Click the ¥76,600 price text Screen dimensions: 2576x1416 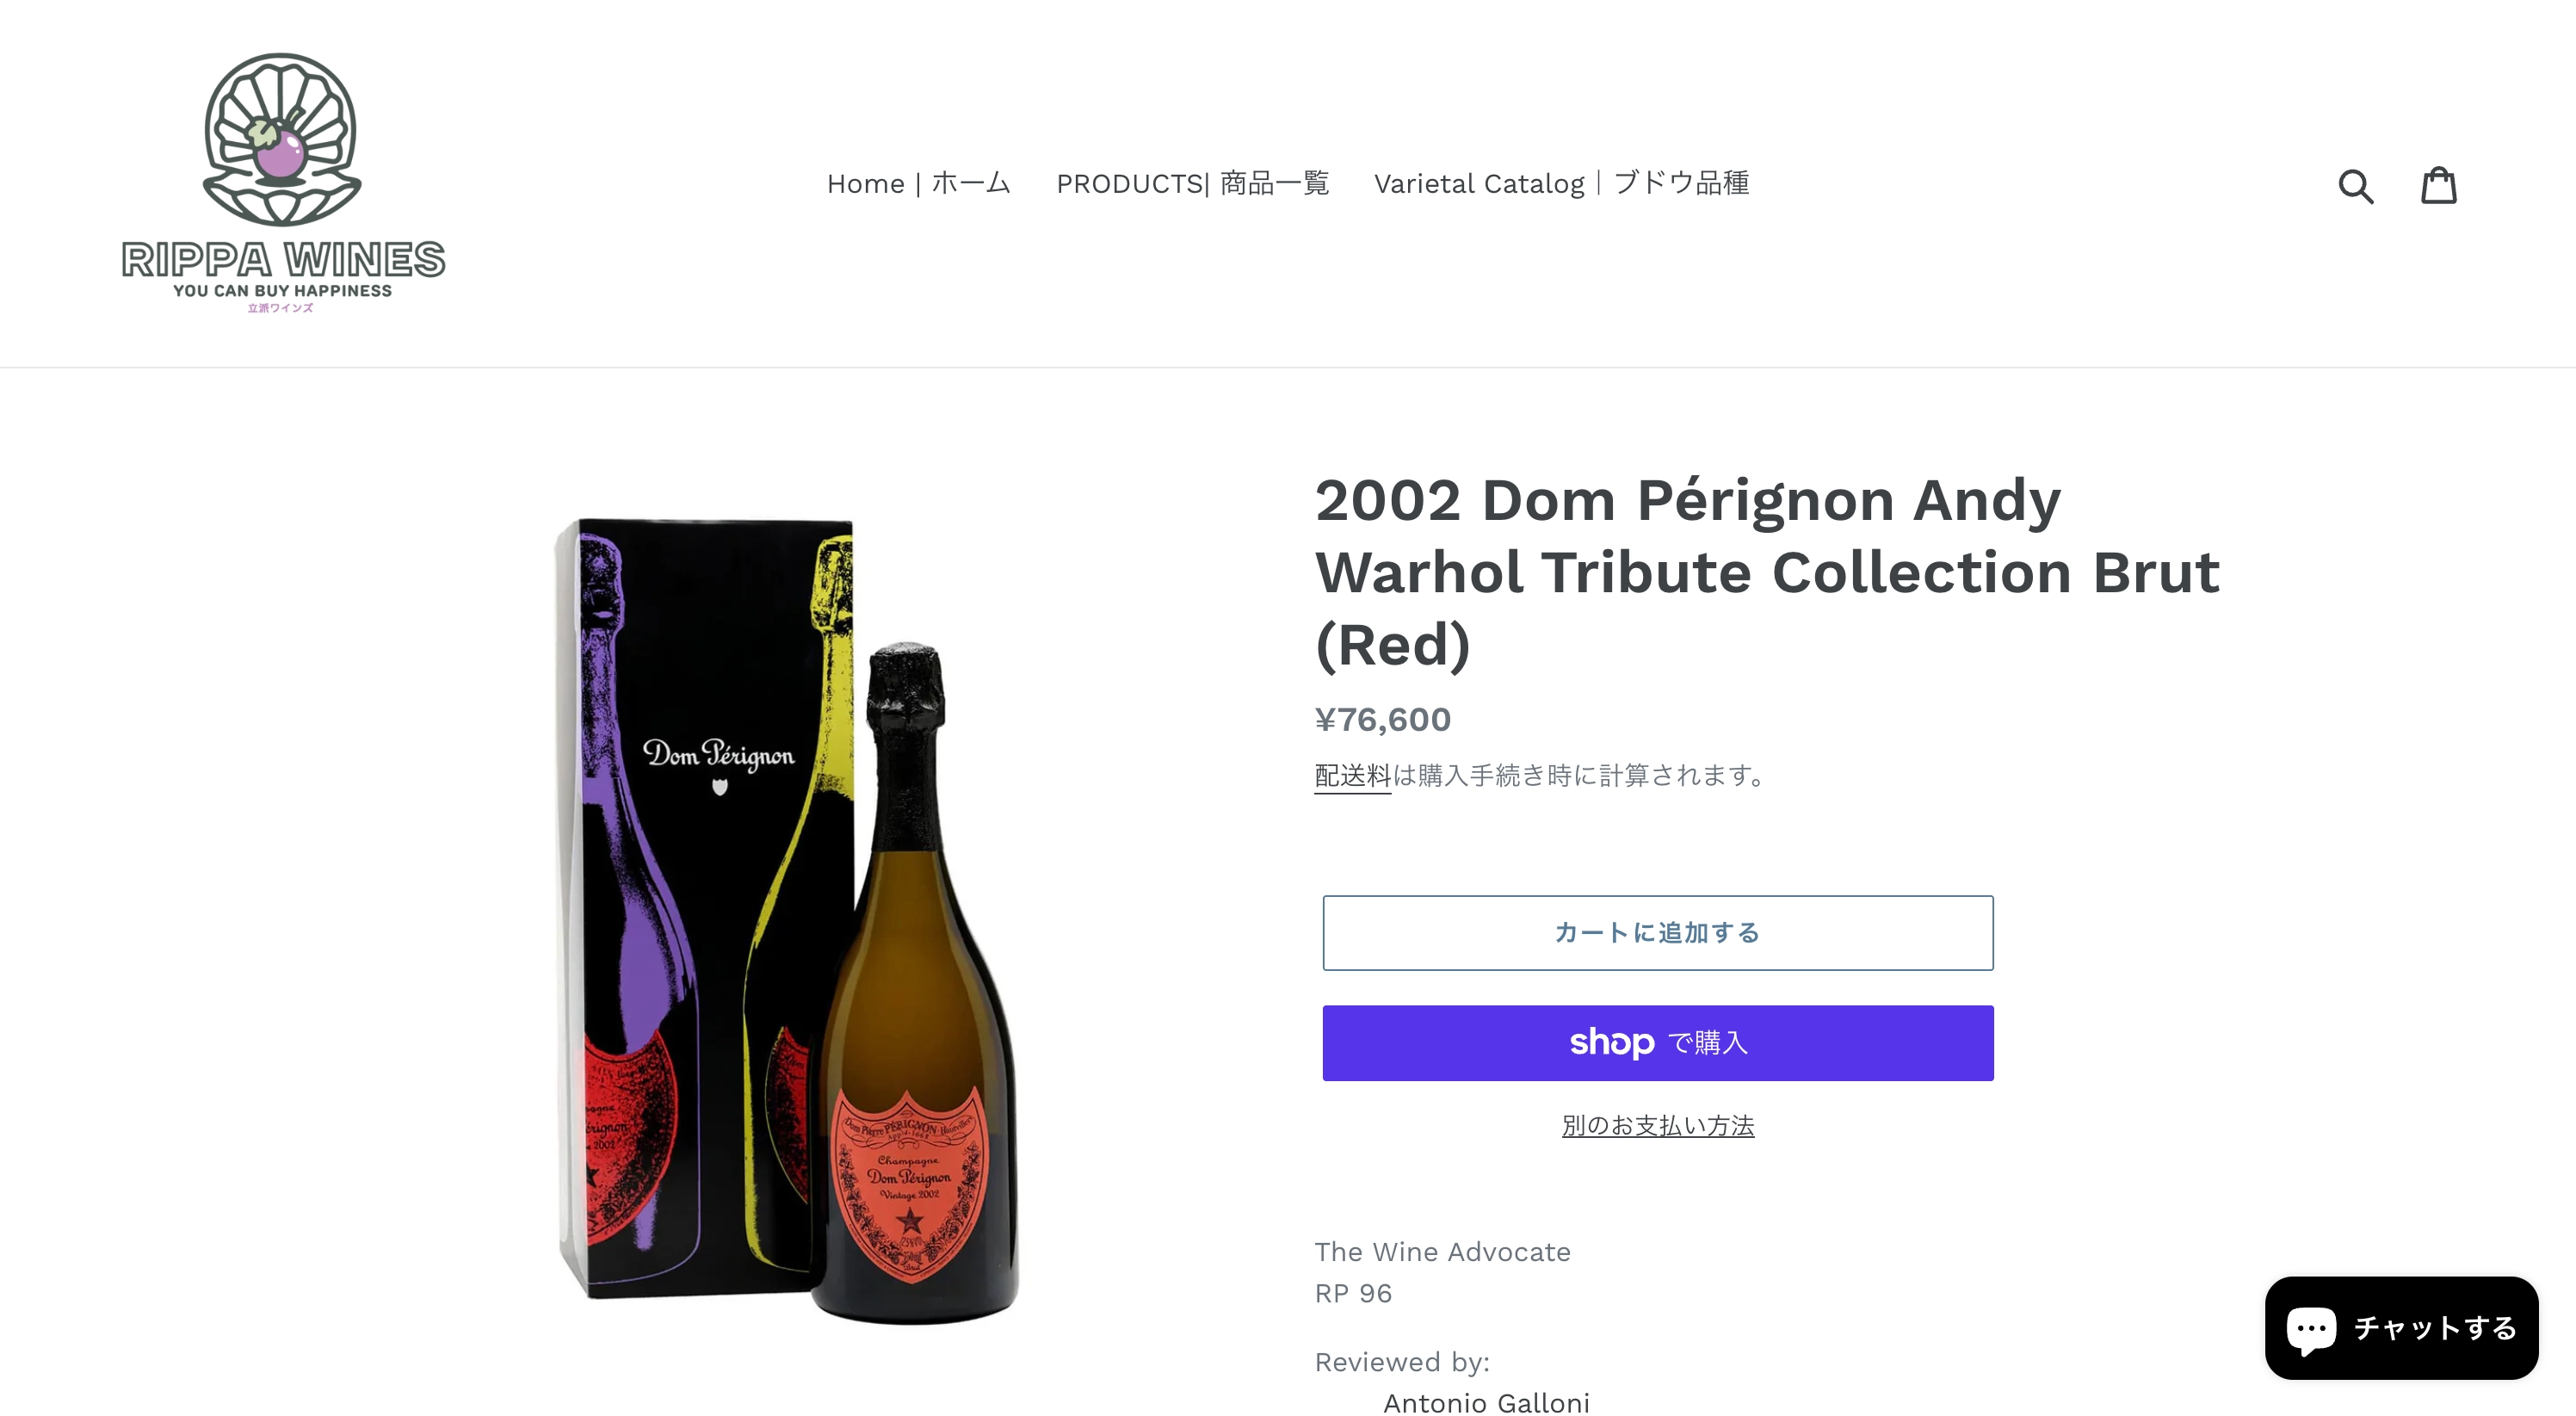pyautogui.click(x=1382, y=720)
